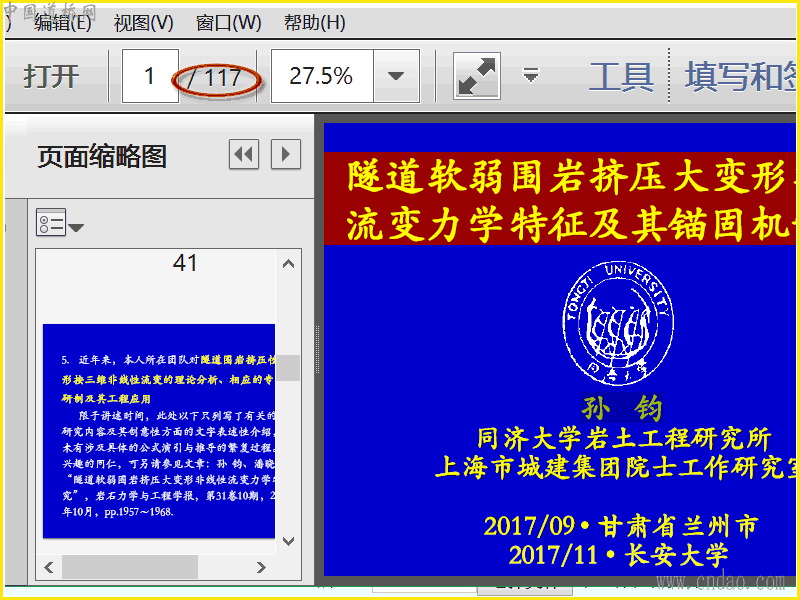
Task: Open the zoom level dropdown arrow
Action: click(x=396, y=76)
